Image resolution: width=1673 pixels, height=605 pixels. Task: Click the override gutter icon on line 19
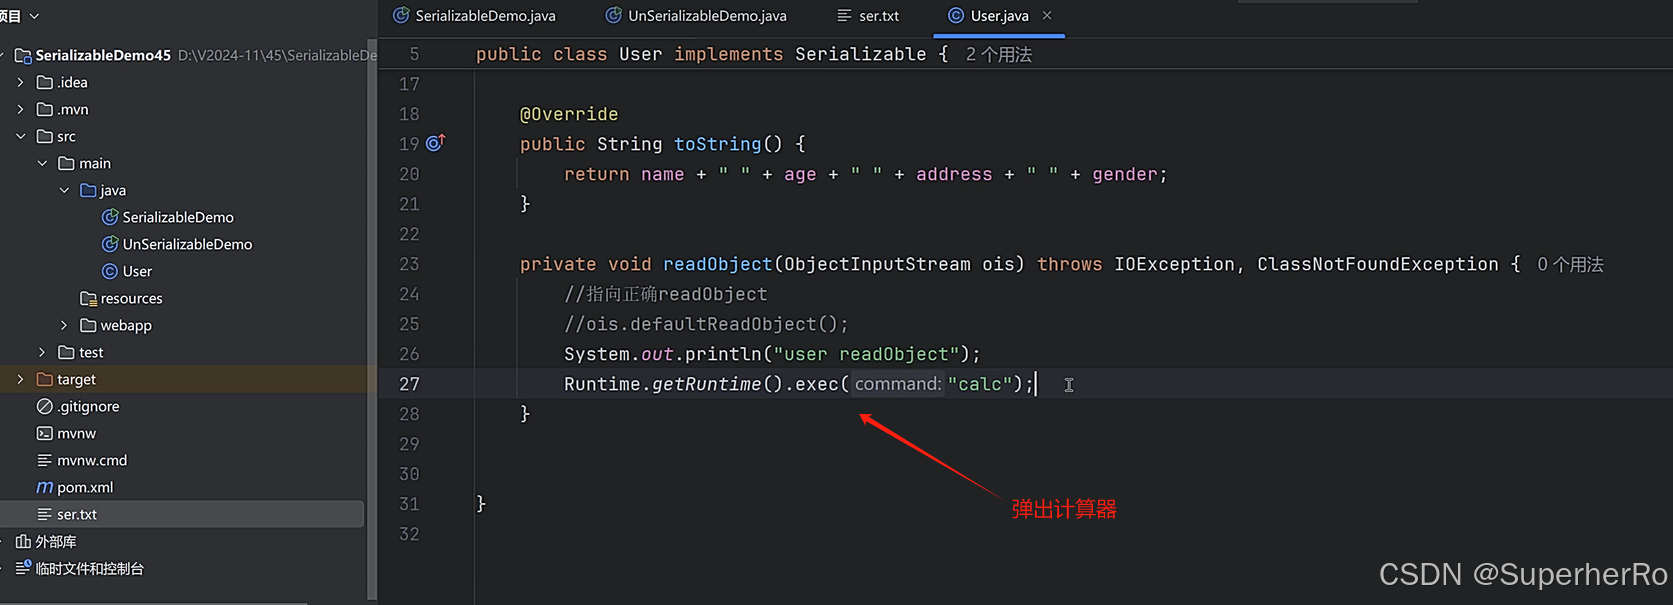coord(435,143)
